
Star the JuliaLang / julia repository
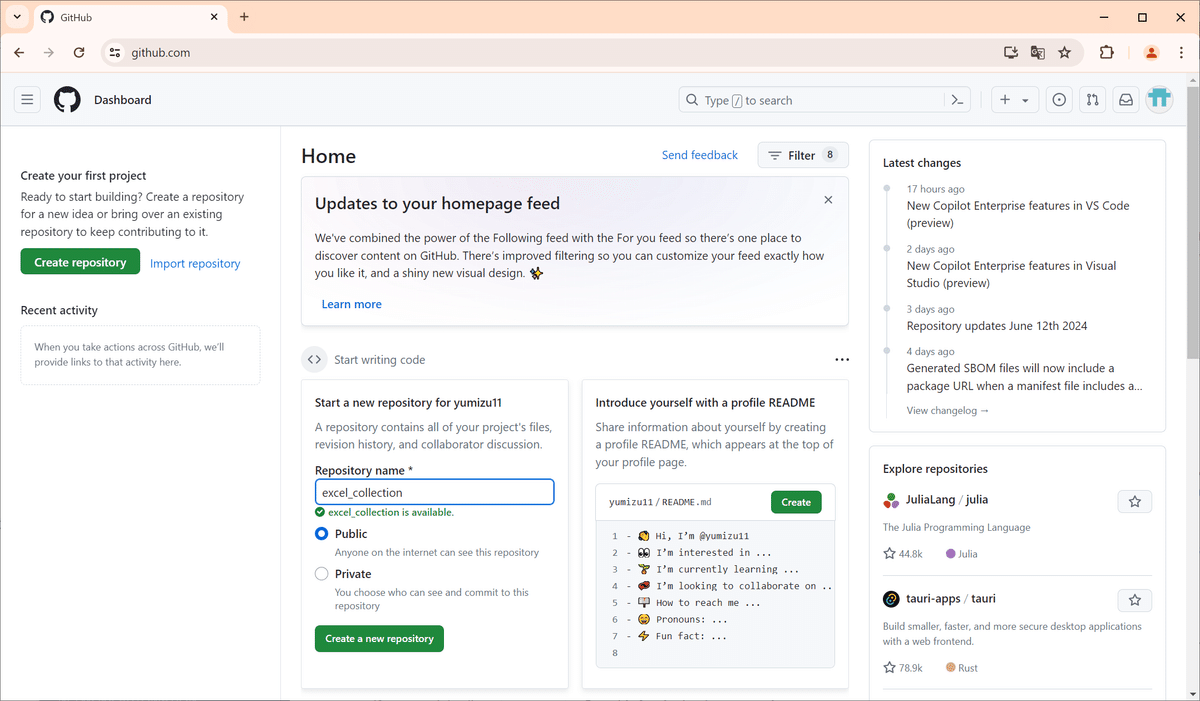1135,502
